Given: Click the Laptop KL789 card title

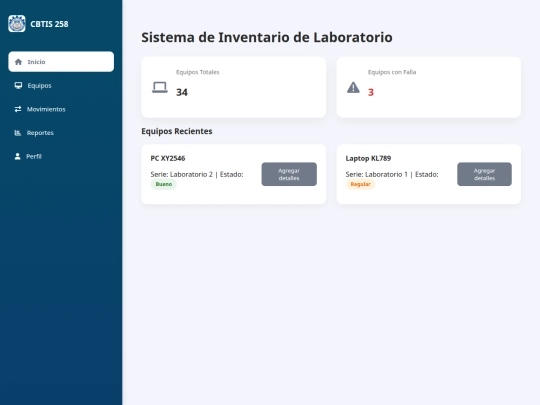Looking at the screenshot, I should coord(368,158).
